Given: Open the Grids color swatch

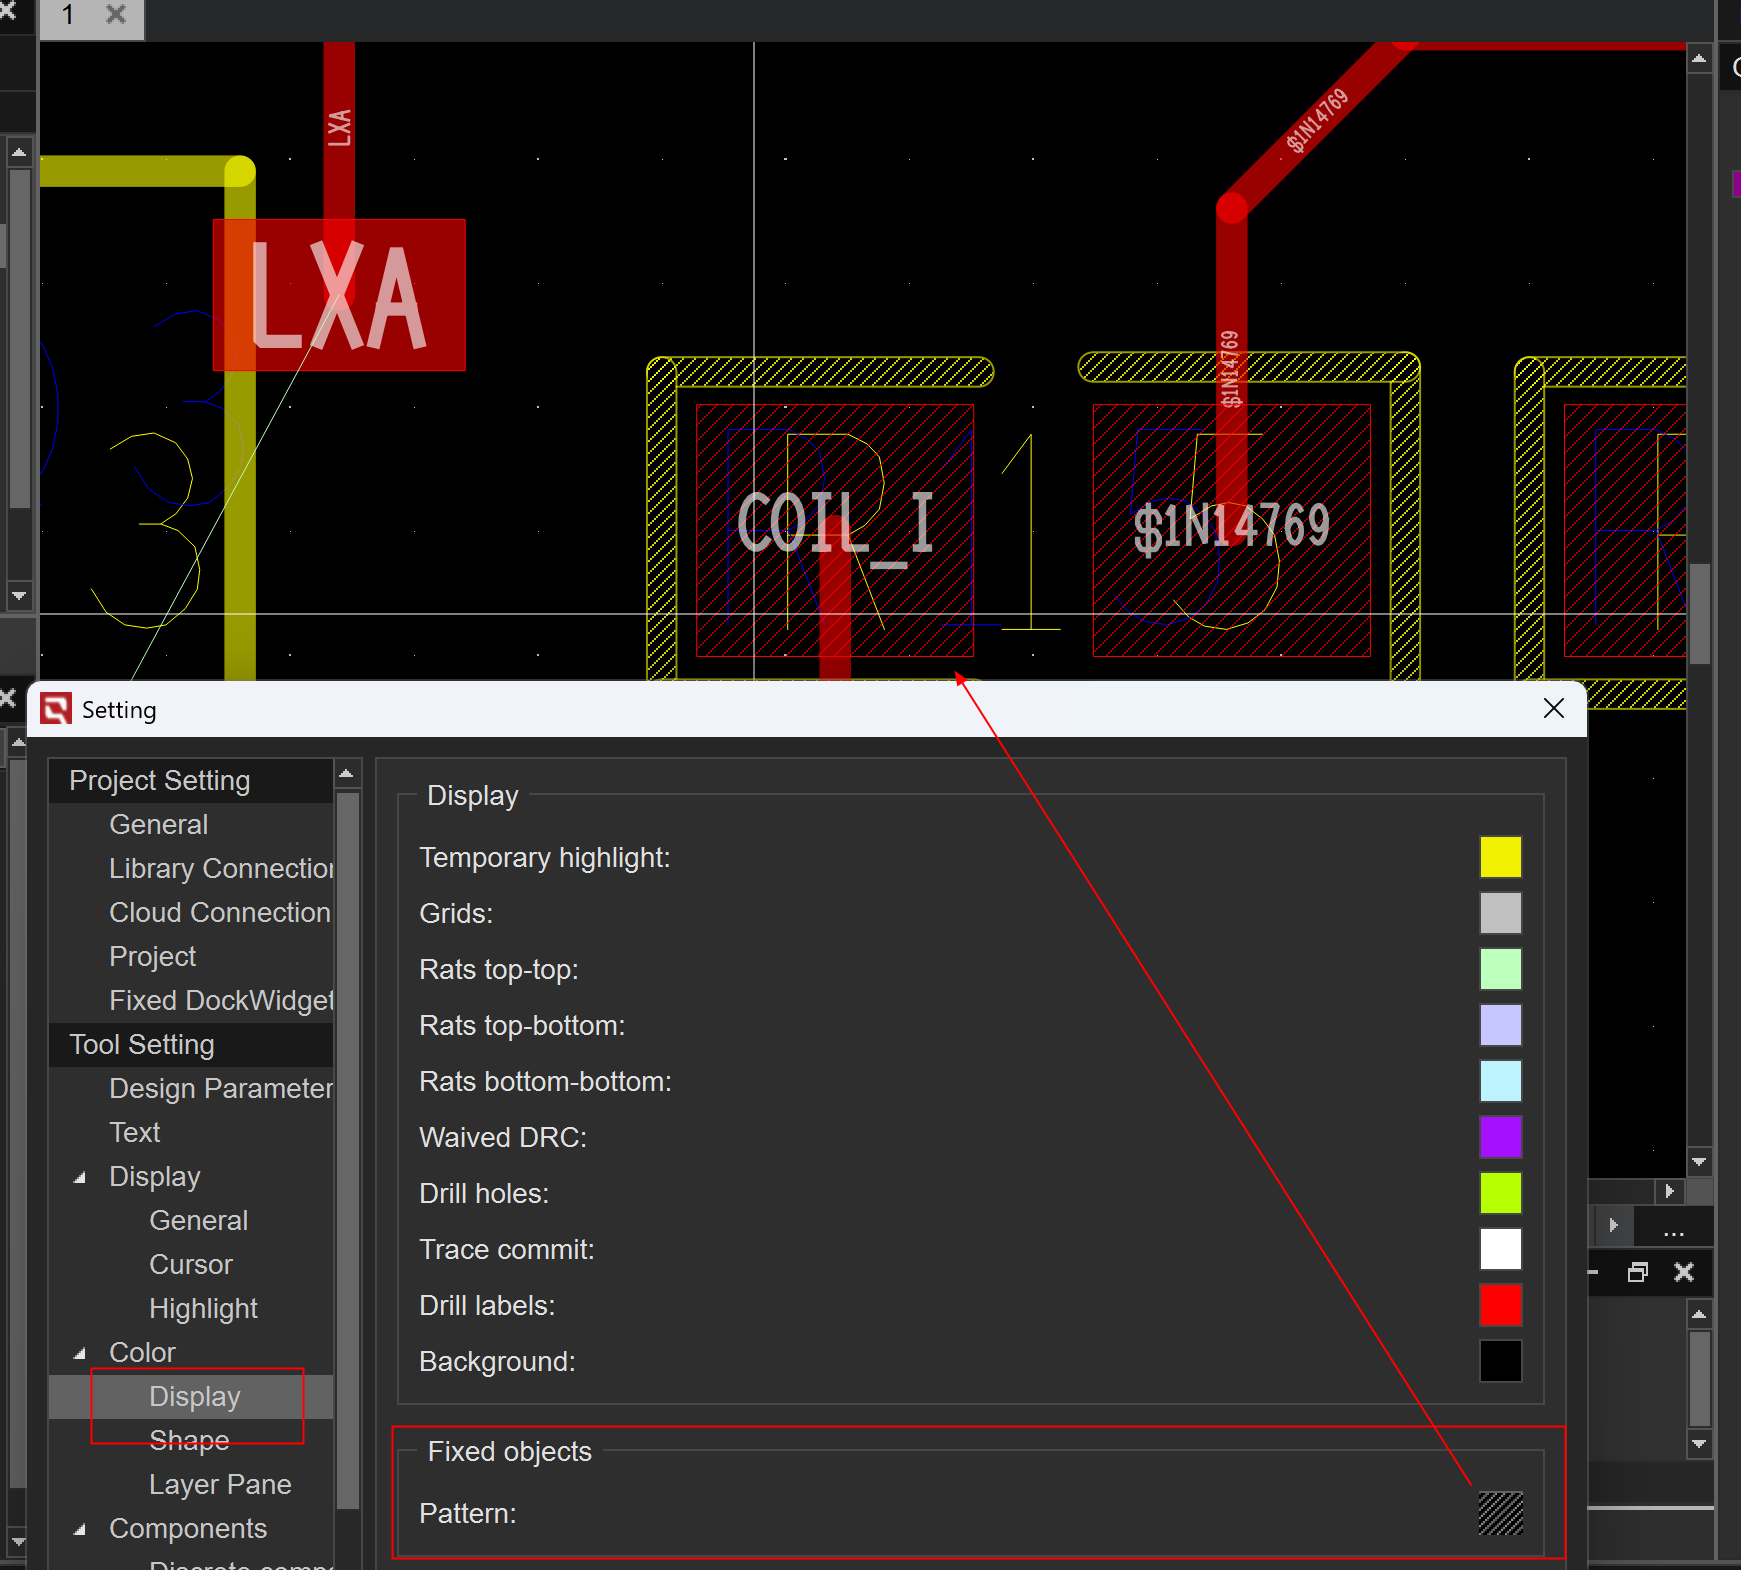Looking at the screenshot, I should click(1500, 913).
